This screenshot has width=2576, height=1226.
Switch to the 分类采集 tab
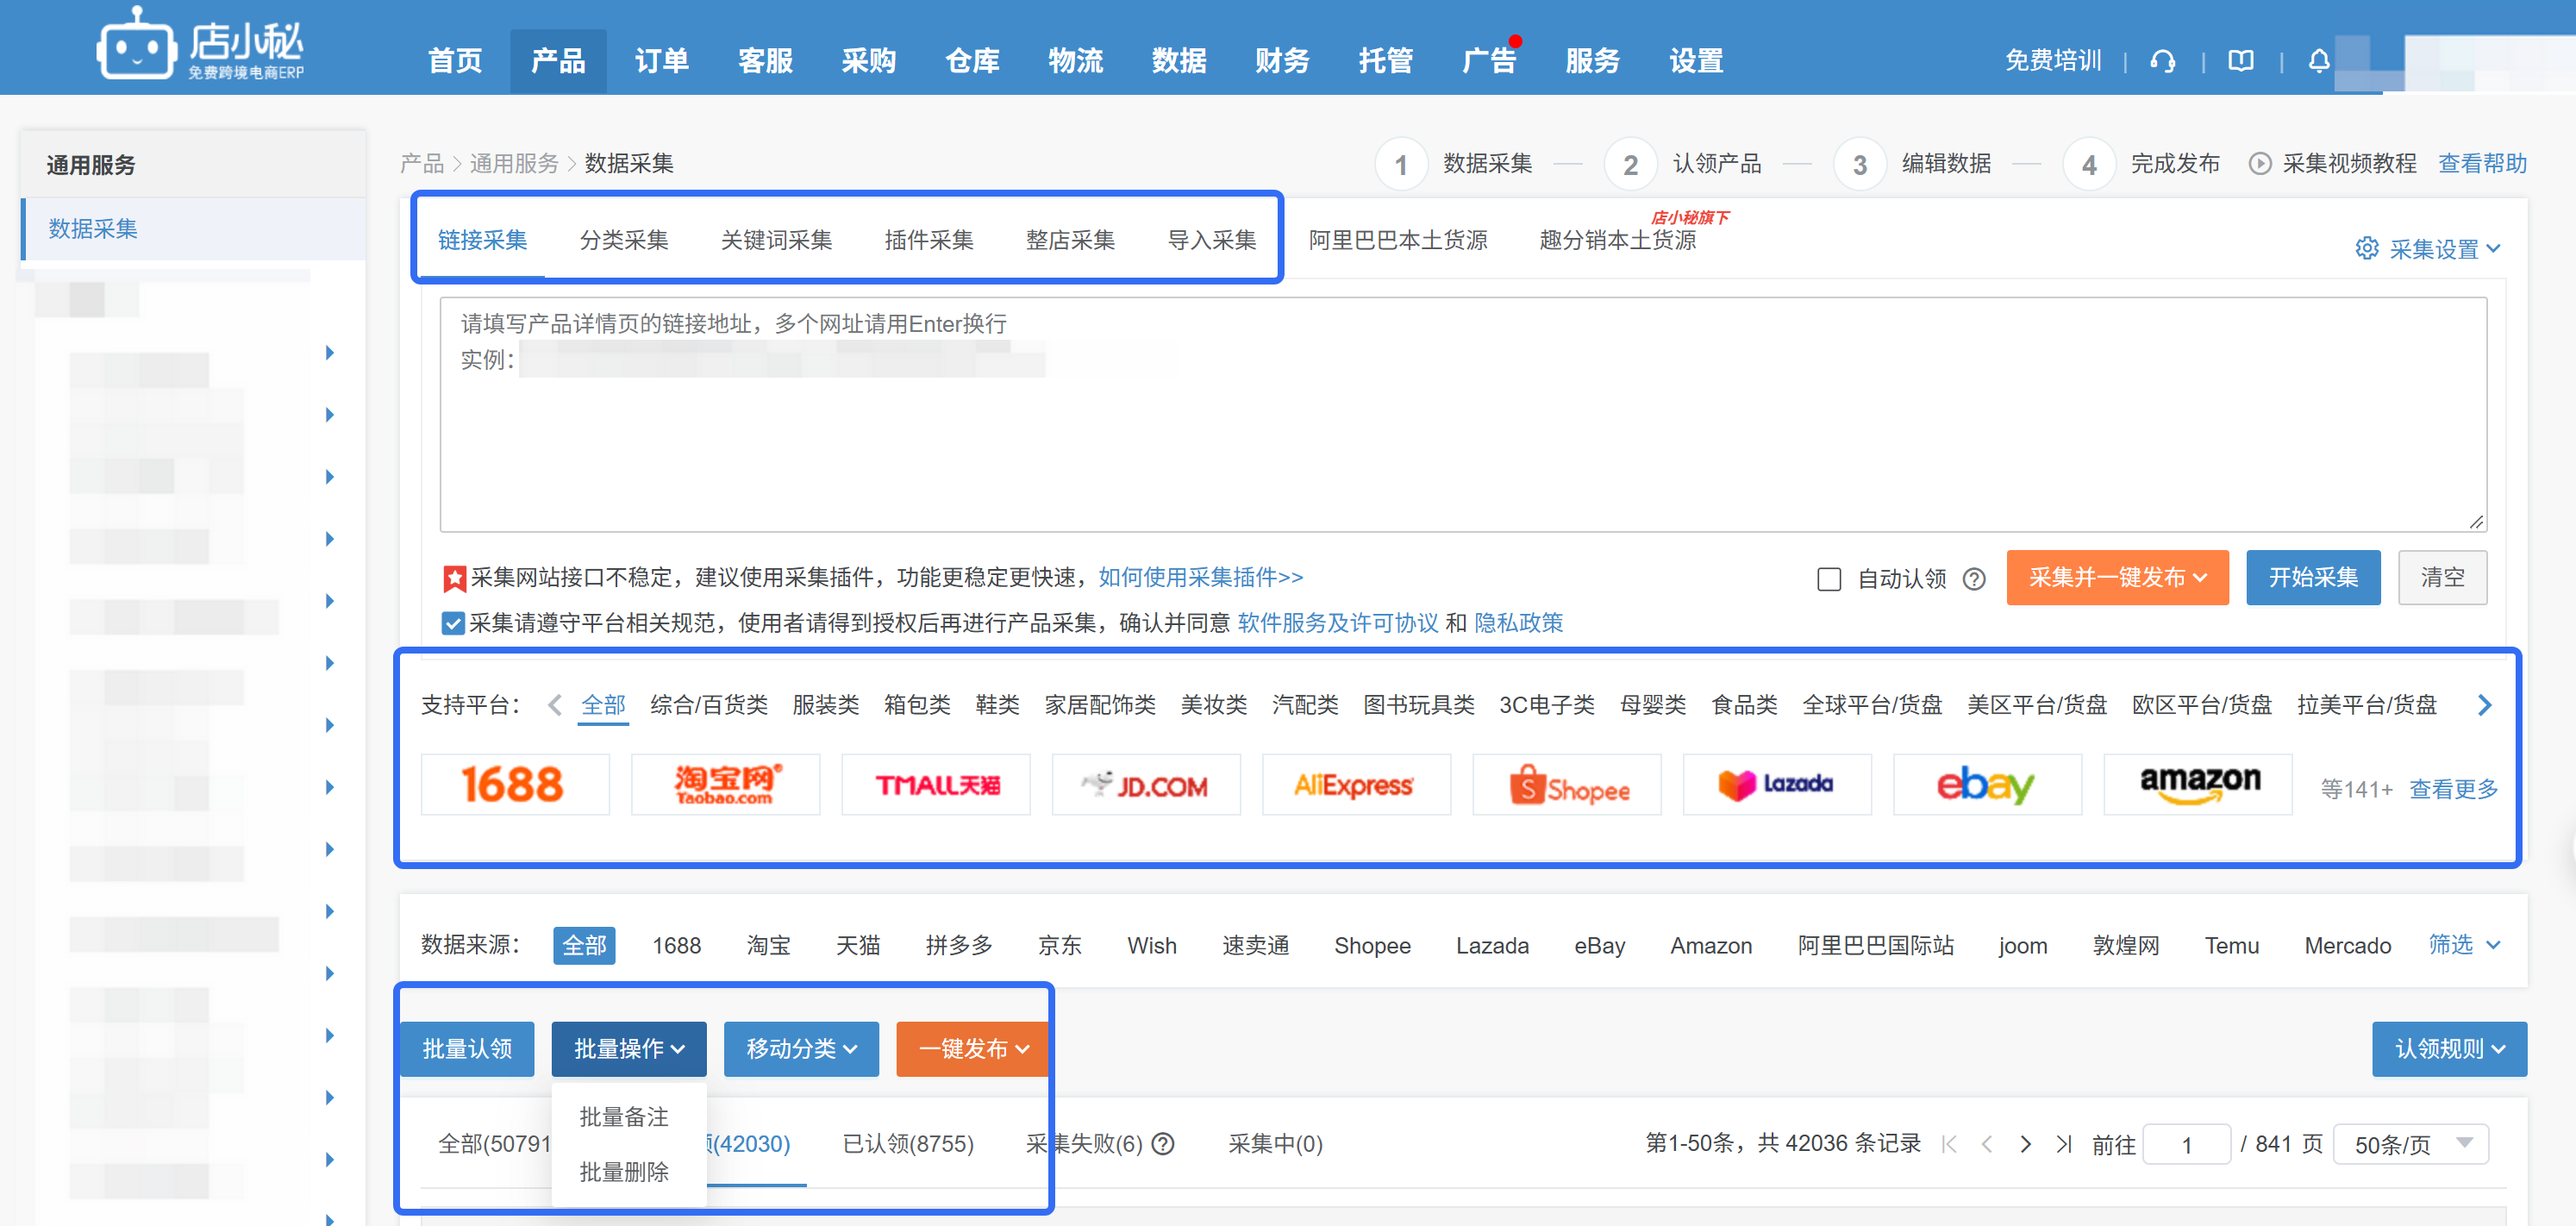pos(623,240)
